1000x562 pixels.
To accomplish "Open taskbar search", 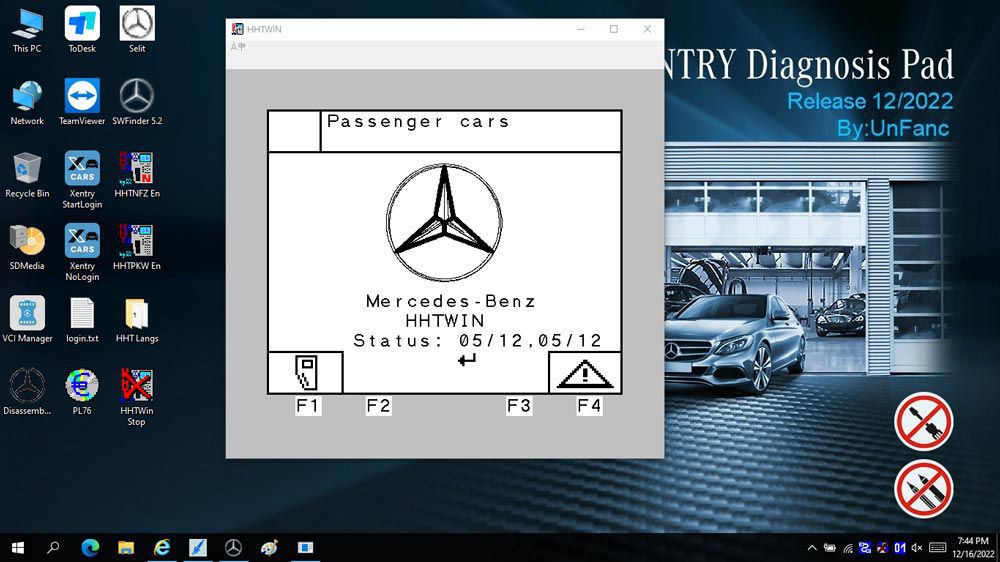I will (x=54, y=548).
